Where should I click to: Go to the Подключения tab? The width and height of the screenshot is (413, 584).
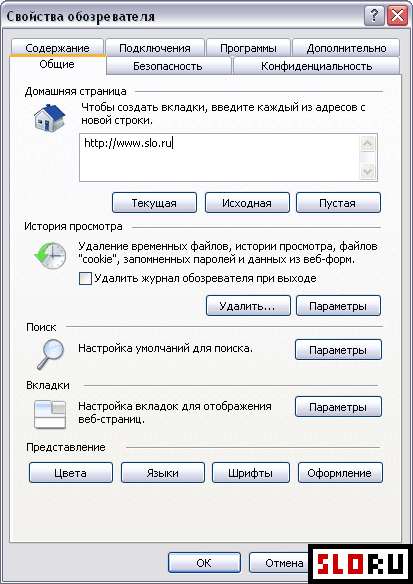[x=155, y=48]
